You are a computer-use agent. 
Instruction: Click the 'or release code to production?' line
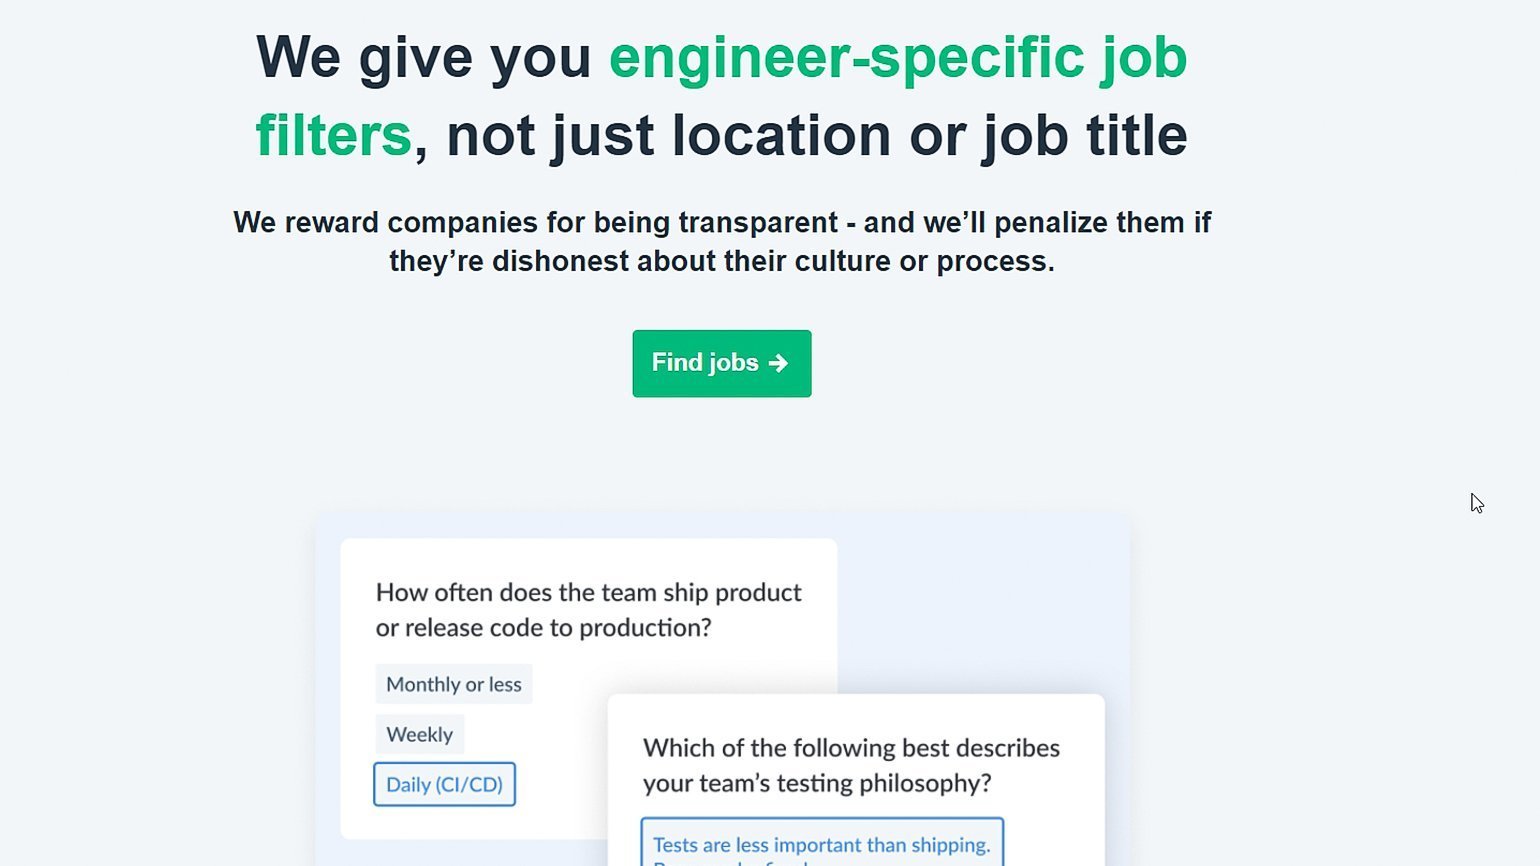[543, 628]
